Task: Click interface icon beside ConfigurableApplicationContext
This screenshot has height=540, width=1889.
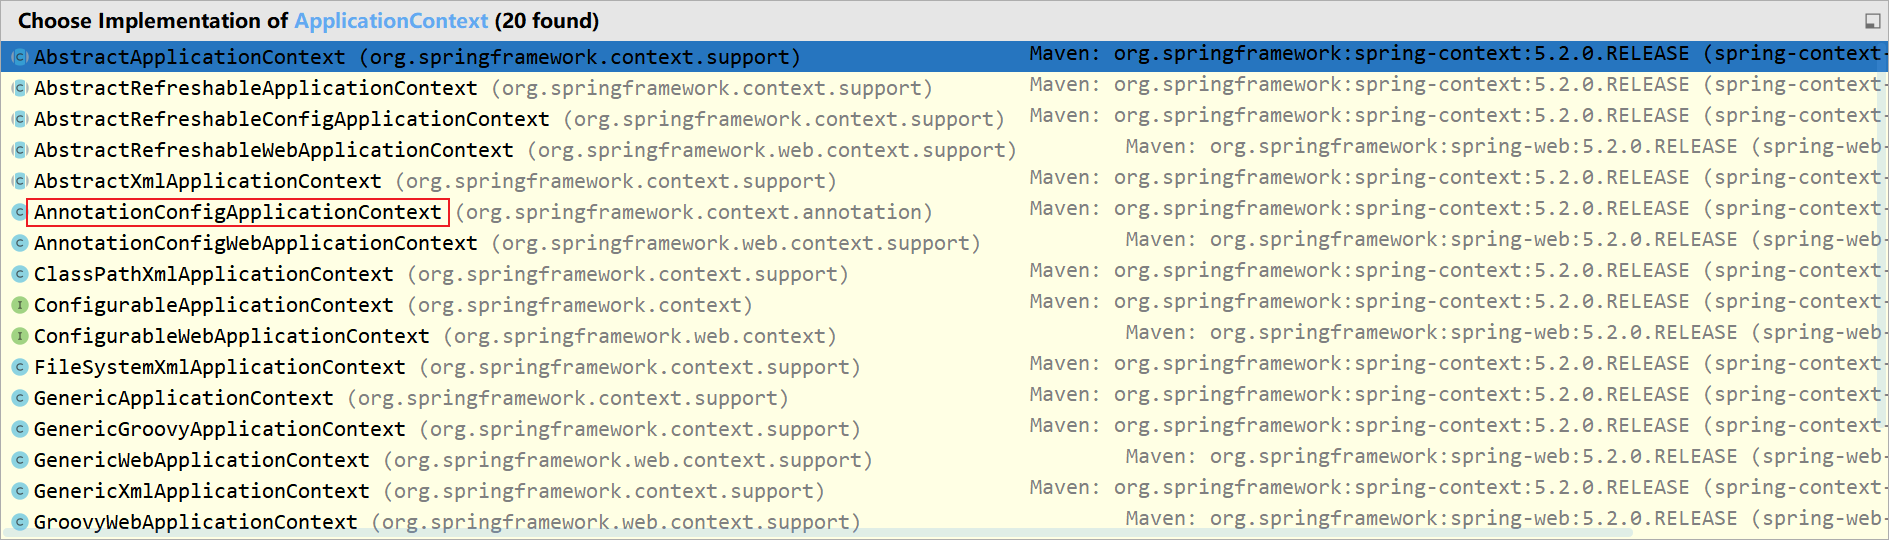Action: [19, 306]
